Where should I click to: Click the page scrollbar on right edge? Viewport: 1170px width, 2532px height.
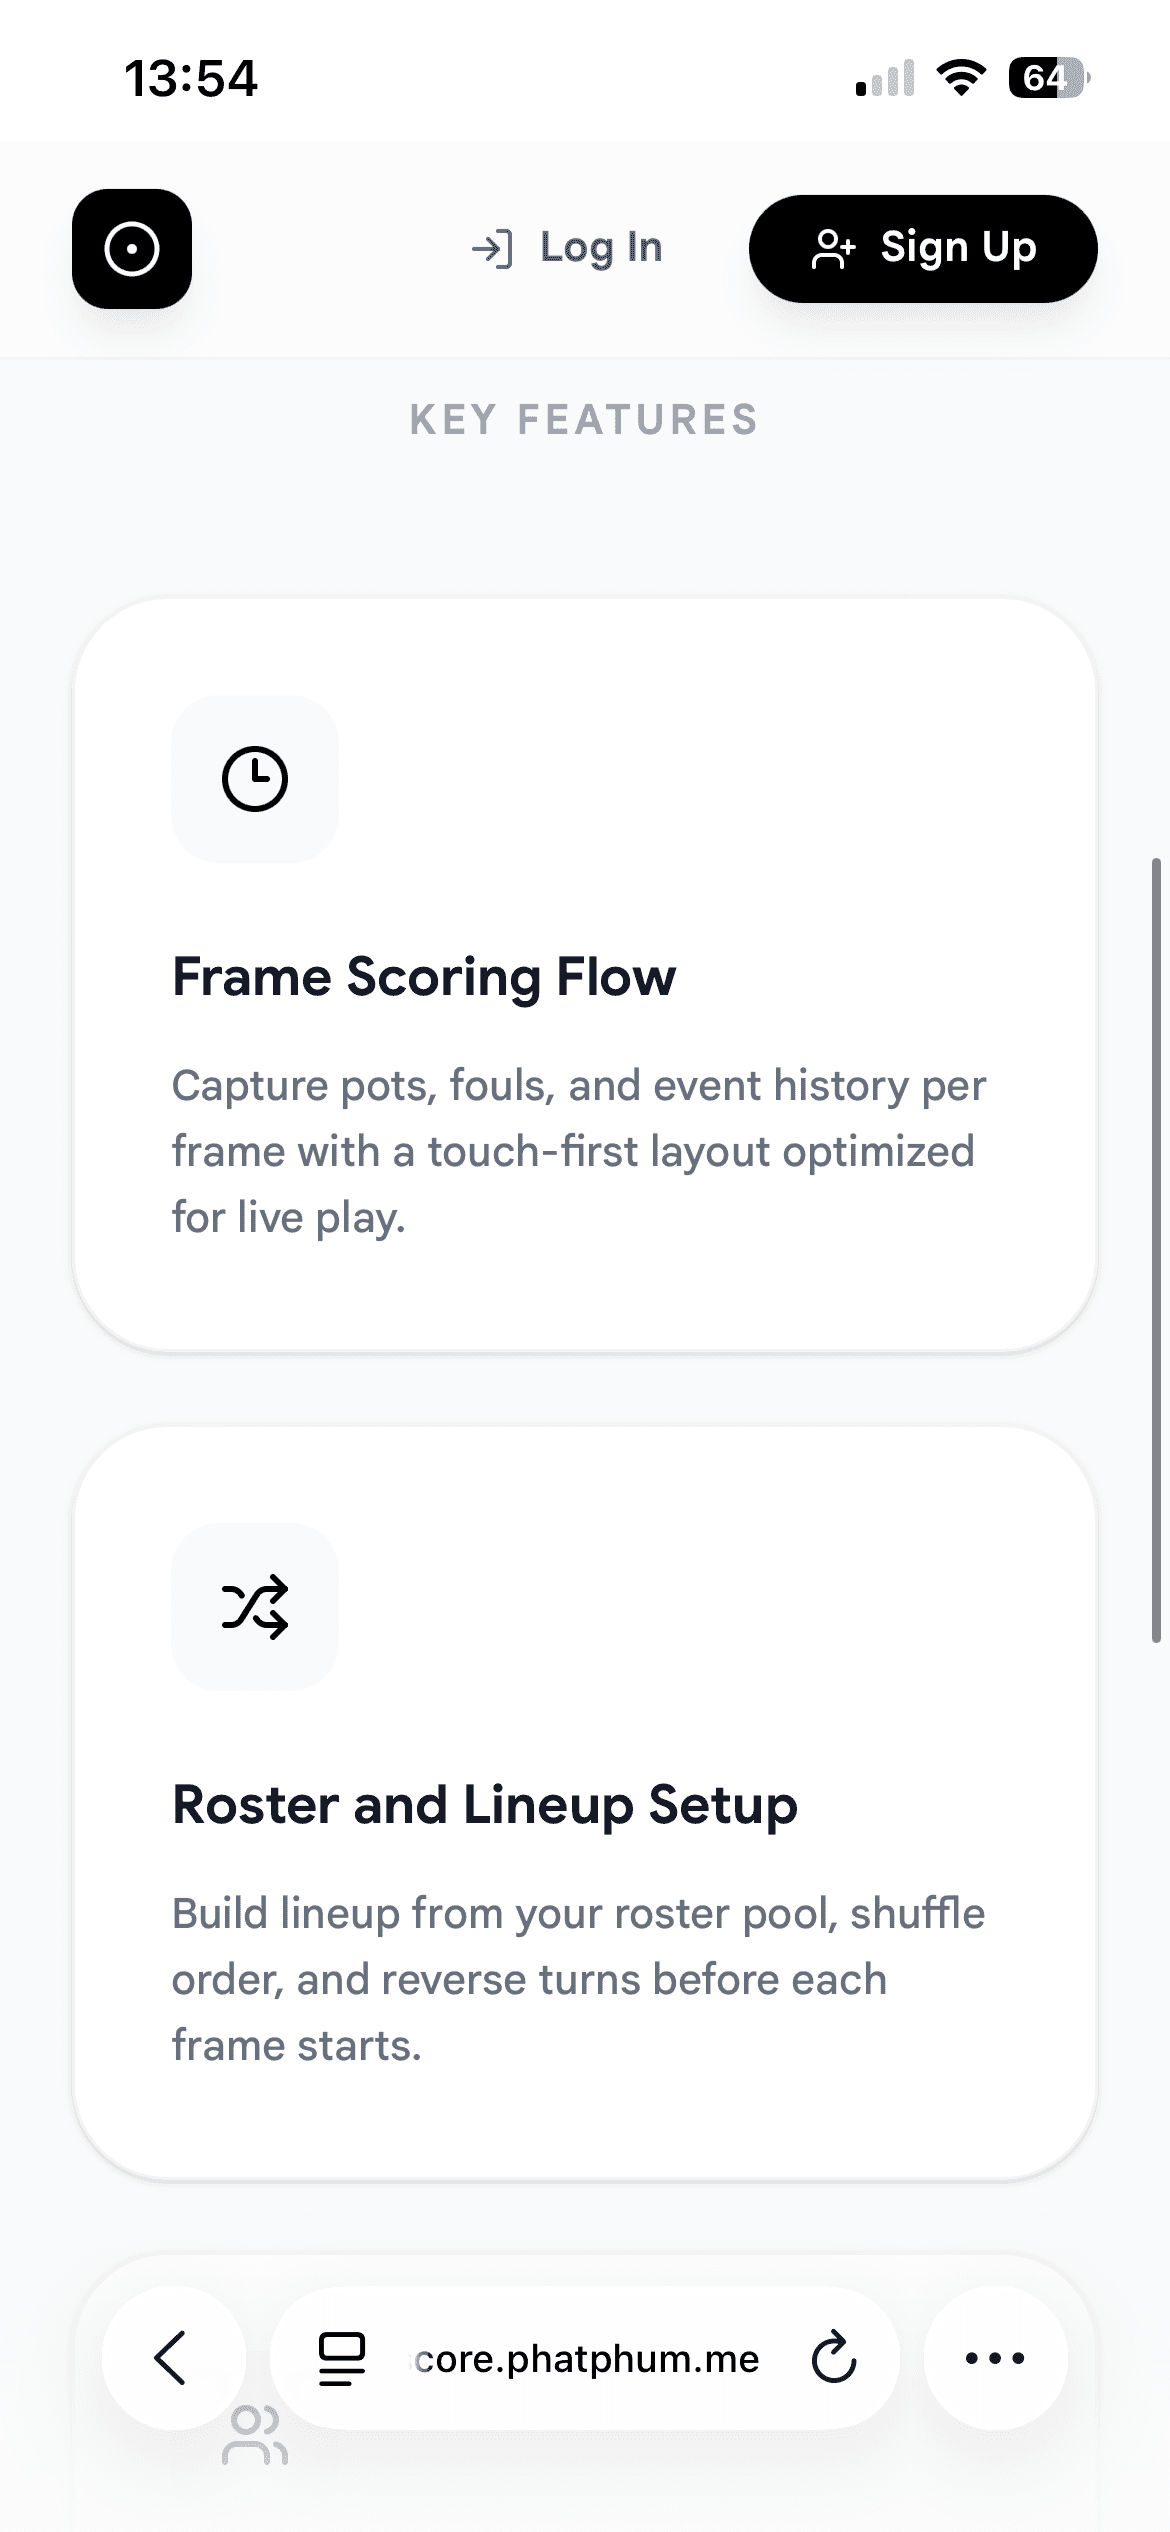click(1156, 1250)
